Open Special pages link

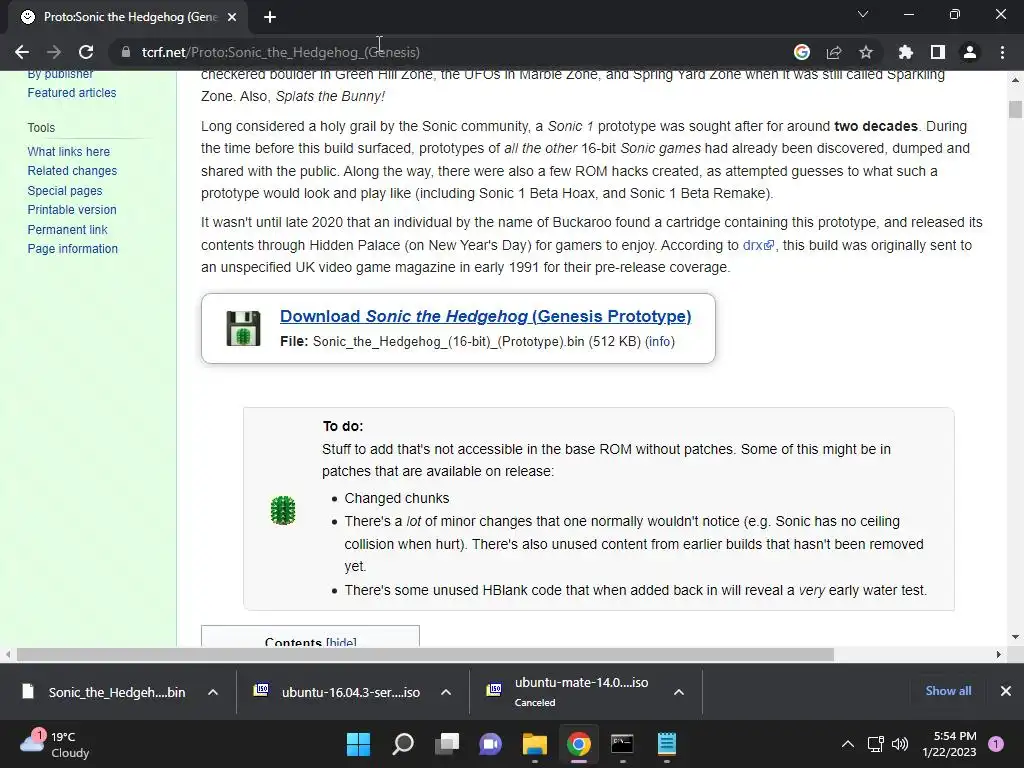(x=65, y=191)
